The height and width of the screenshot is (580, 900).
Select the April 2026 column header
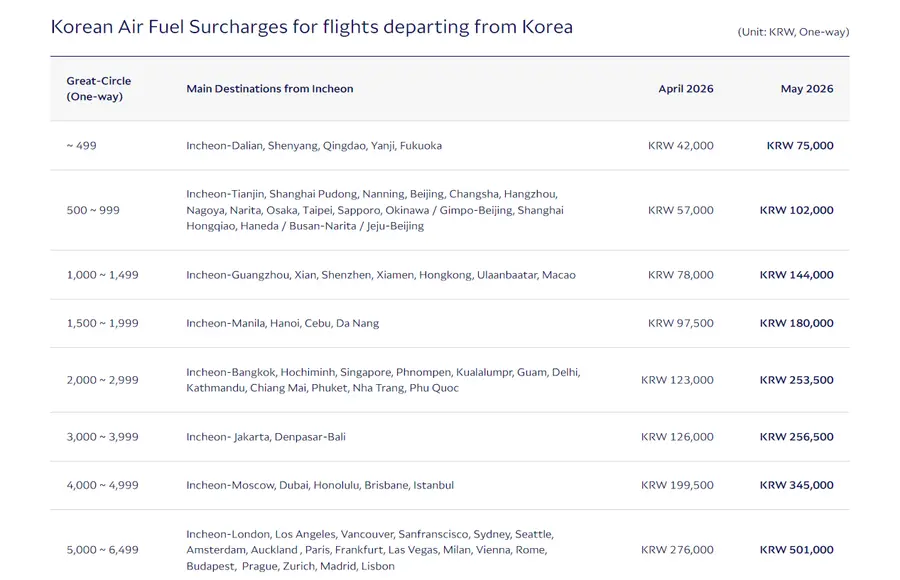click(686, 88)
